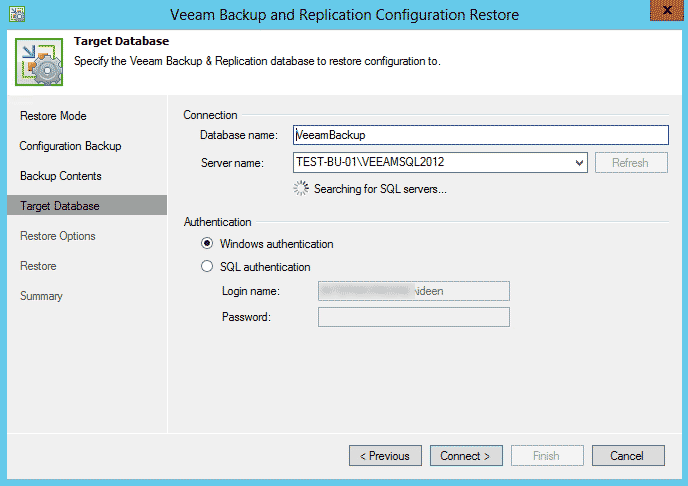The image size is (688, 486).
Task: Click the Target Database wizard header icon
Action: click(x=39, y=62)
